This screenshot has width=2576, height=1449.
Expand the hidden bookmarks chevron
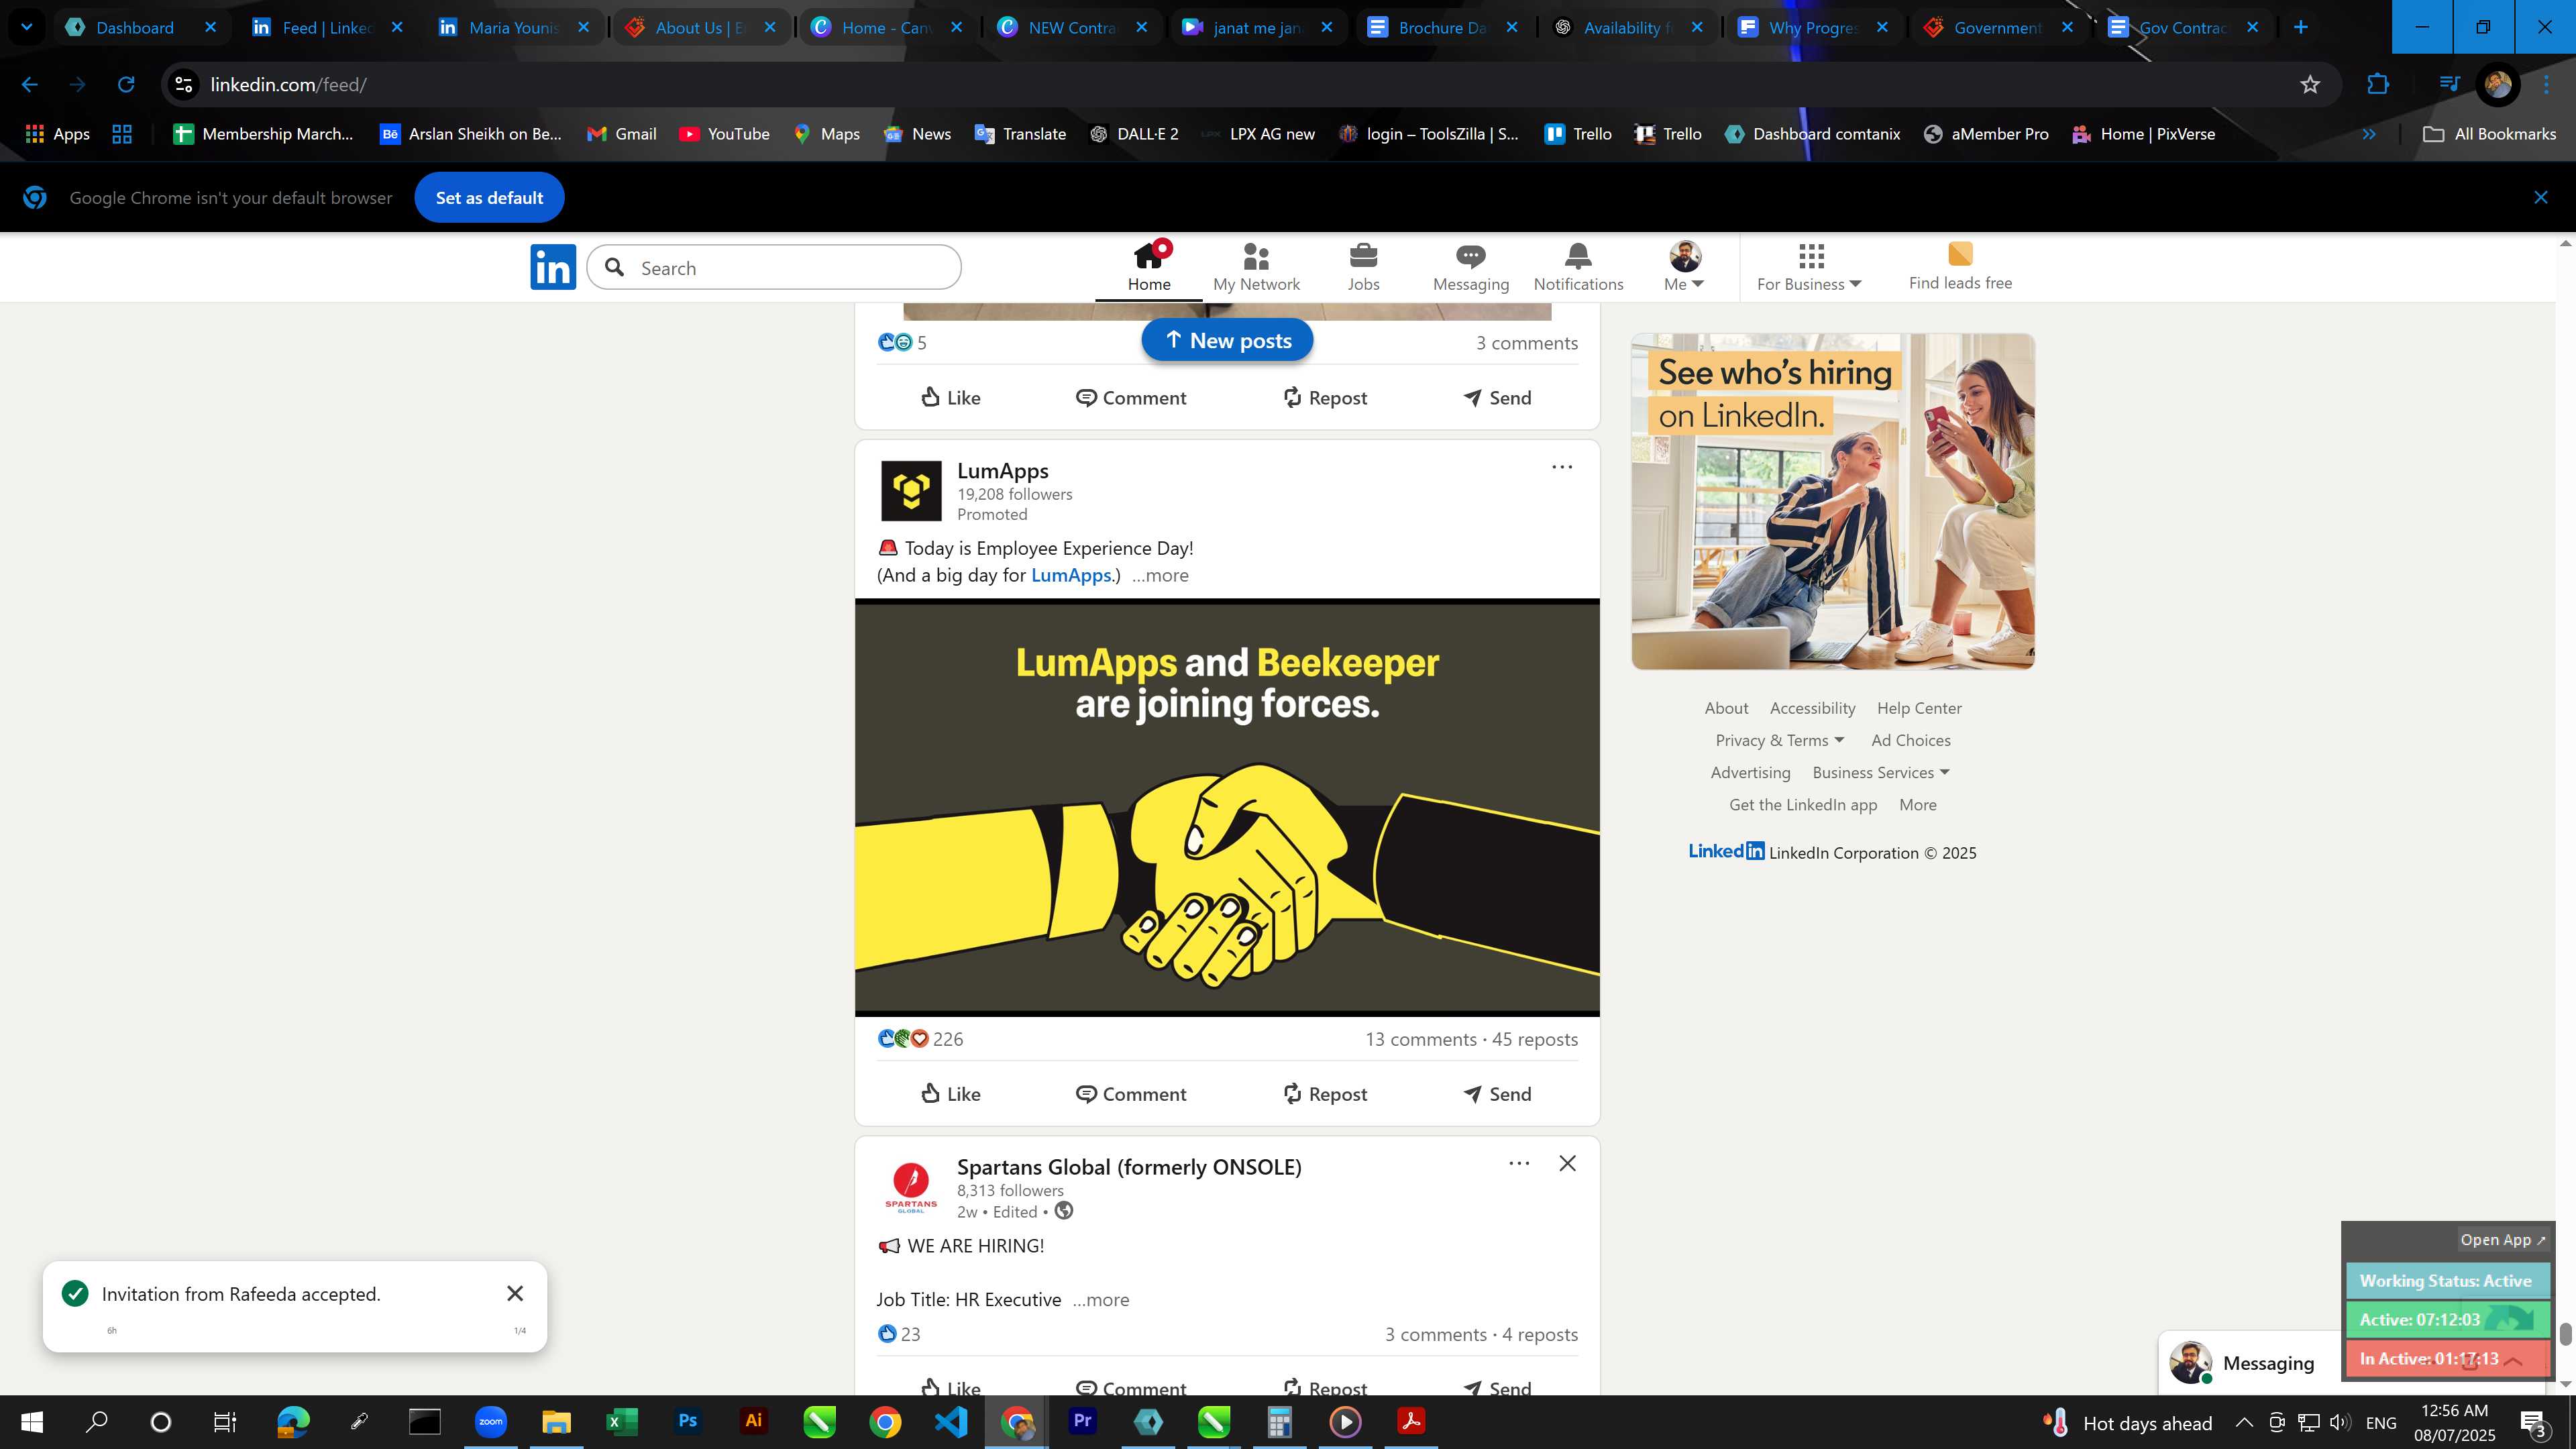click(2369, 134)
